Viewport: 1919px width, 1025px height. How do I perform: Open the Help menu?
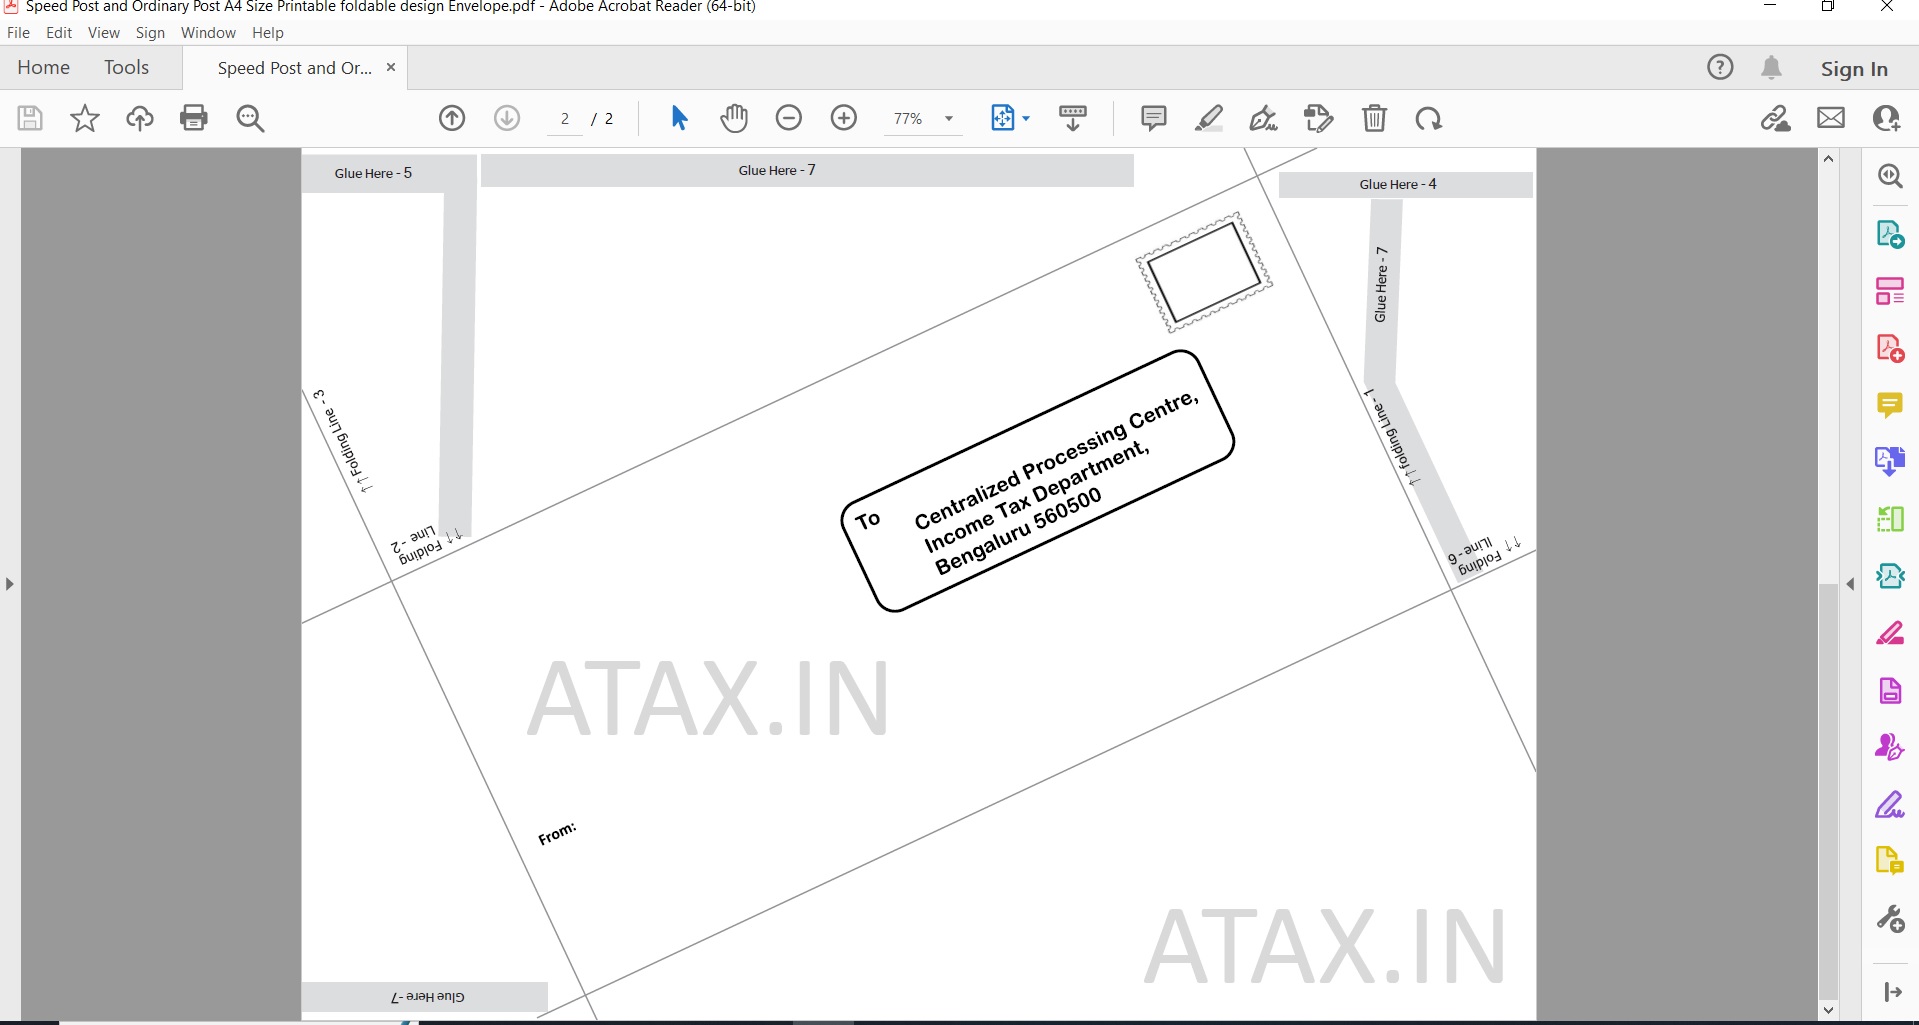268,32
